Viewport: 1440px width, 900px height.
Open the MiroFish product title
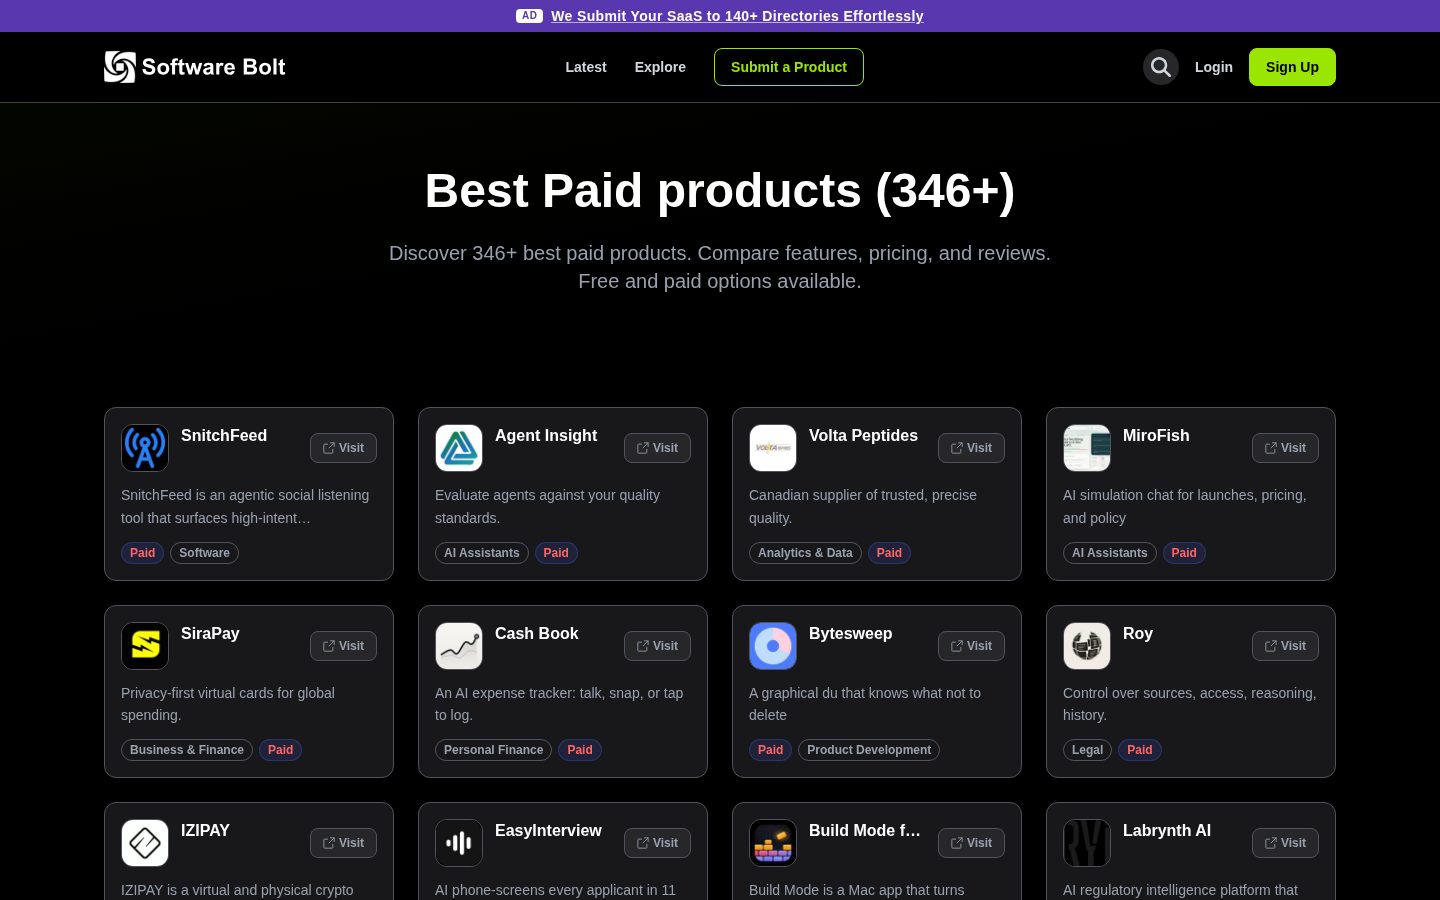coord(1156,436)
